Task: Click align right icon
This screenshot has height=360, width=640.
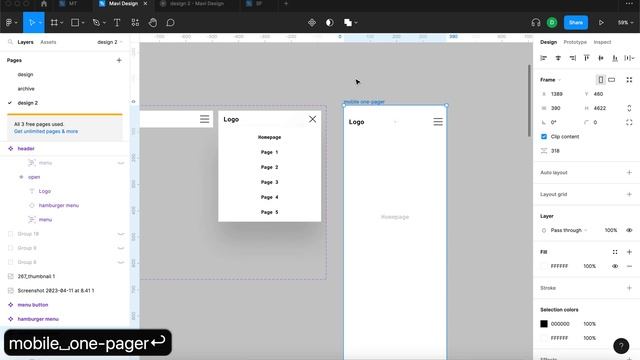Action: [x=573, y=58]
